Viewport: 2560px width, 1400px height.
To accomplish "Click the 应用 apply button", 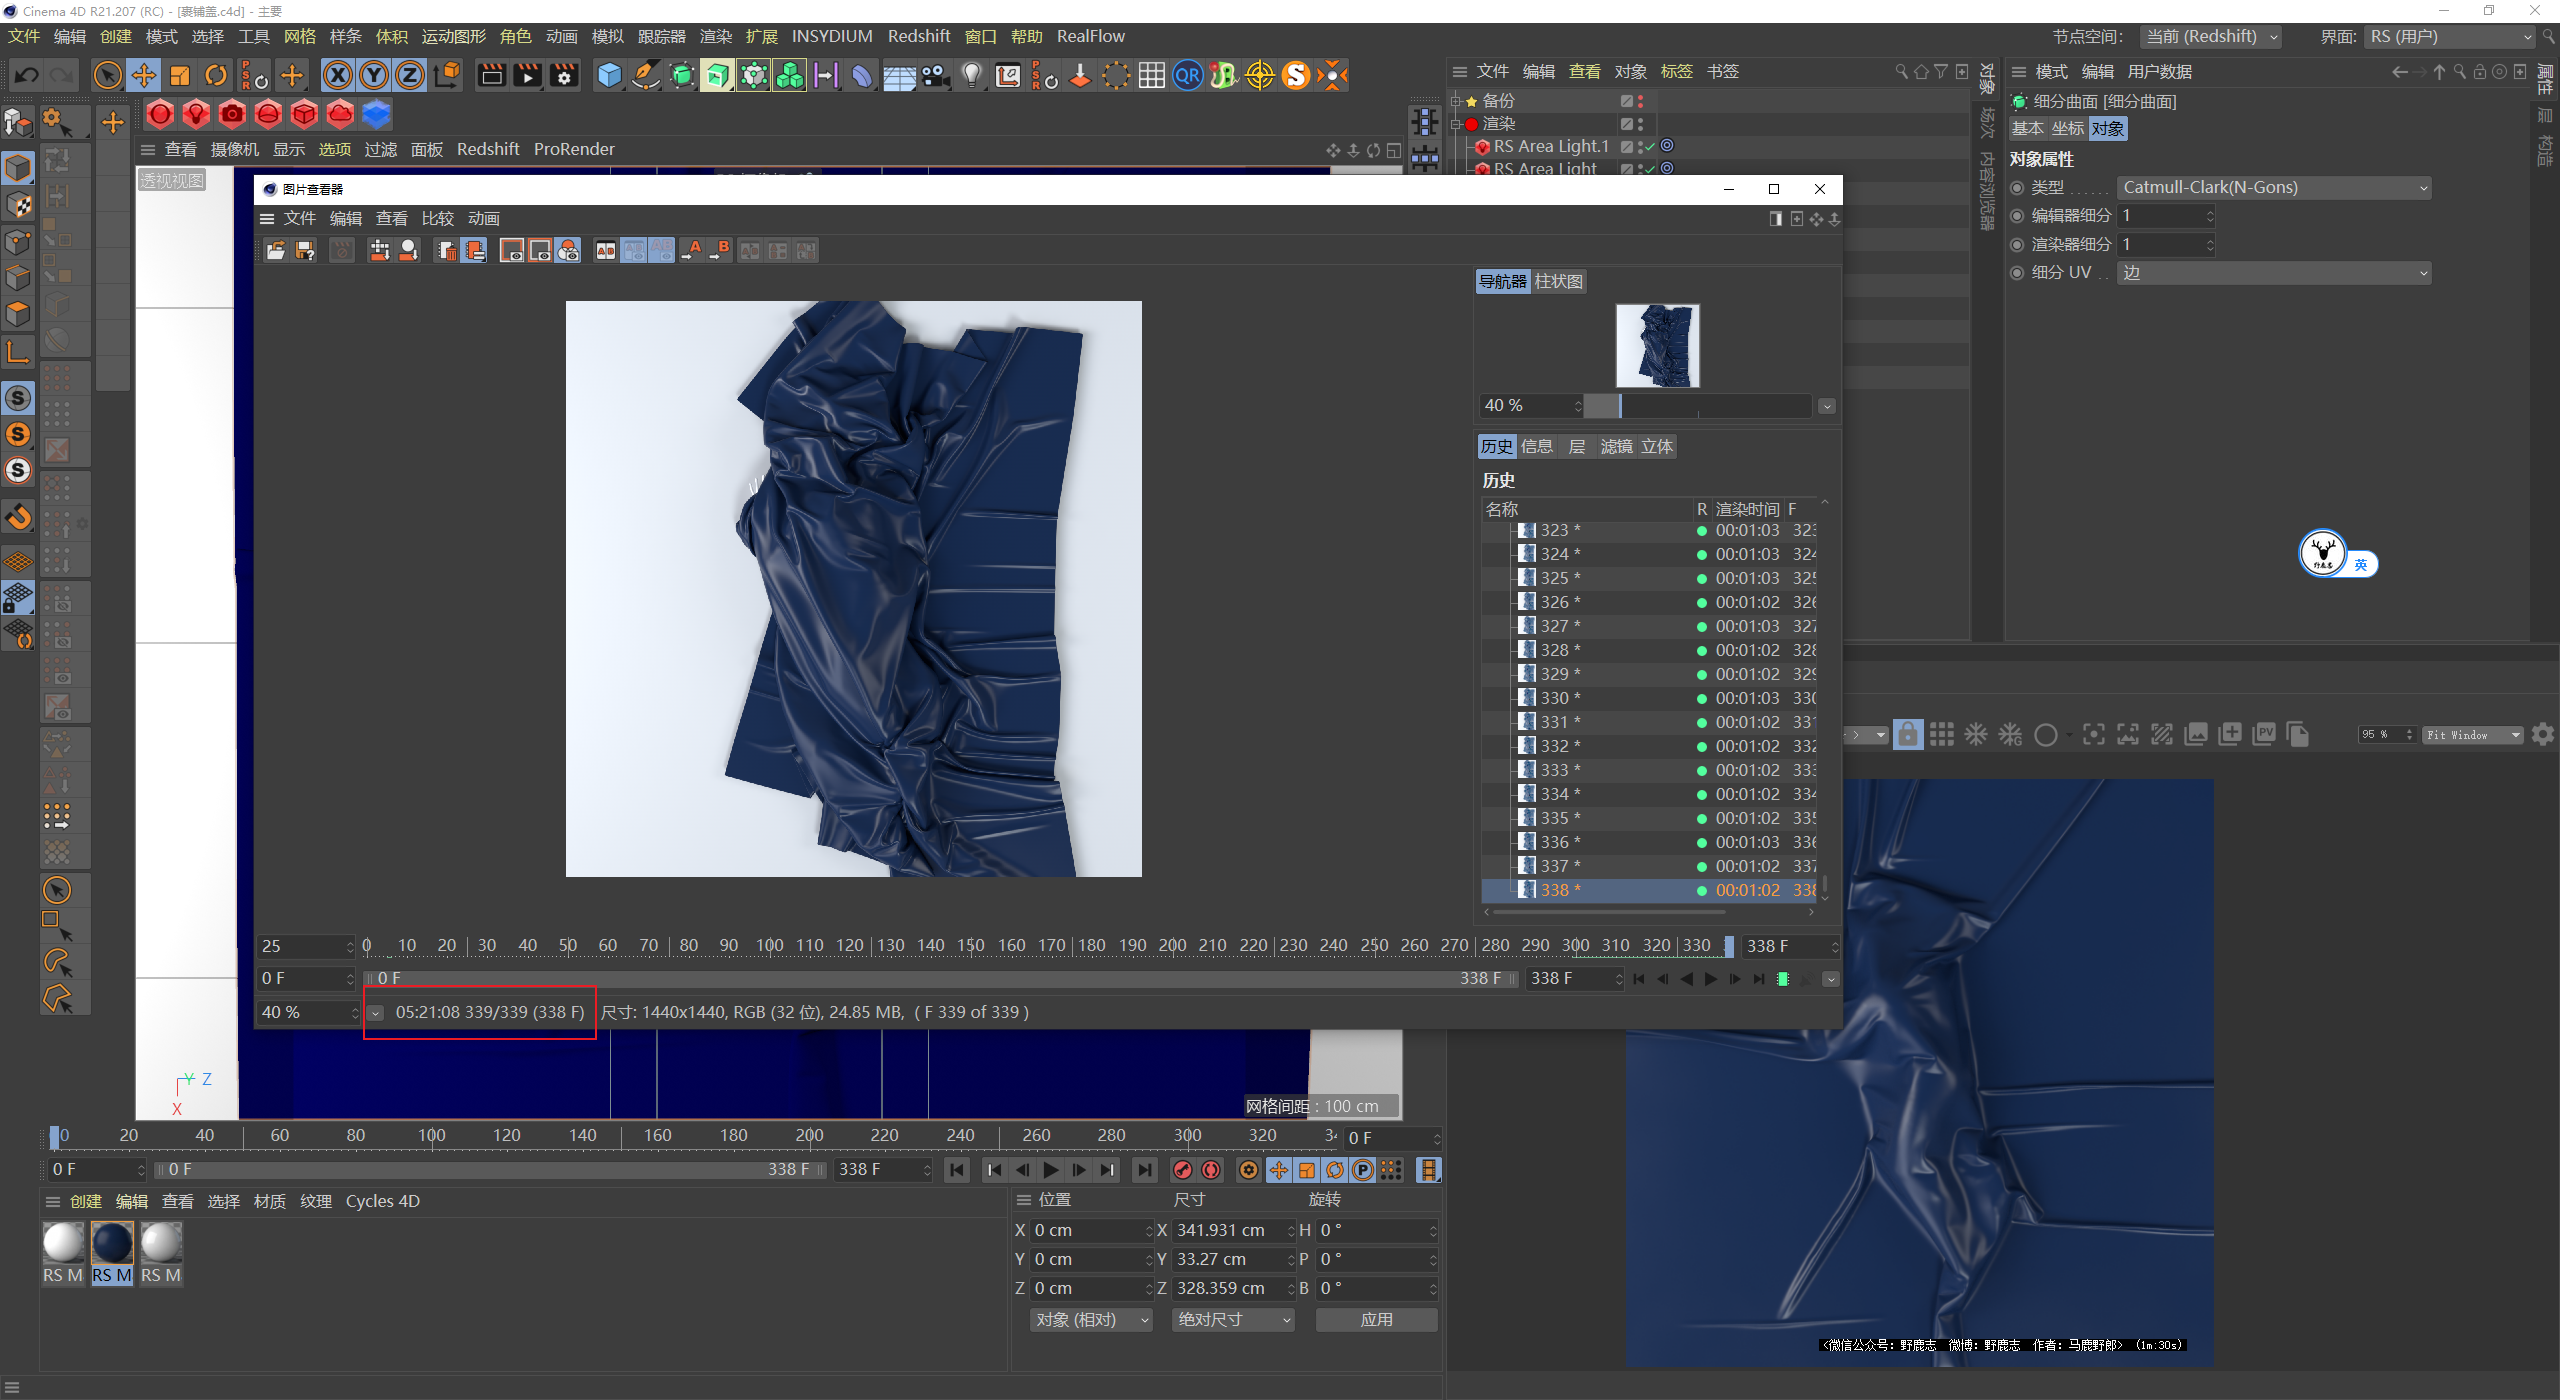I will coord(1376,1320).
